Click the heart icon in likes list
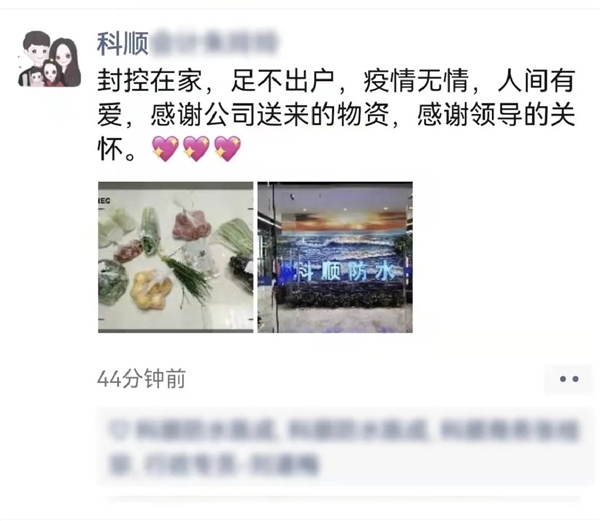 point(118,430)
